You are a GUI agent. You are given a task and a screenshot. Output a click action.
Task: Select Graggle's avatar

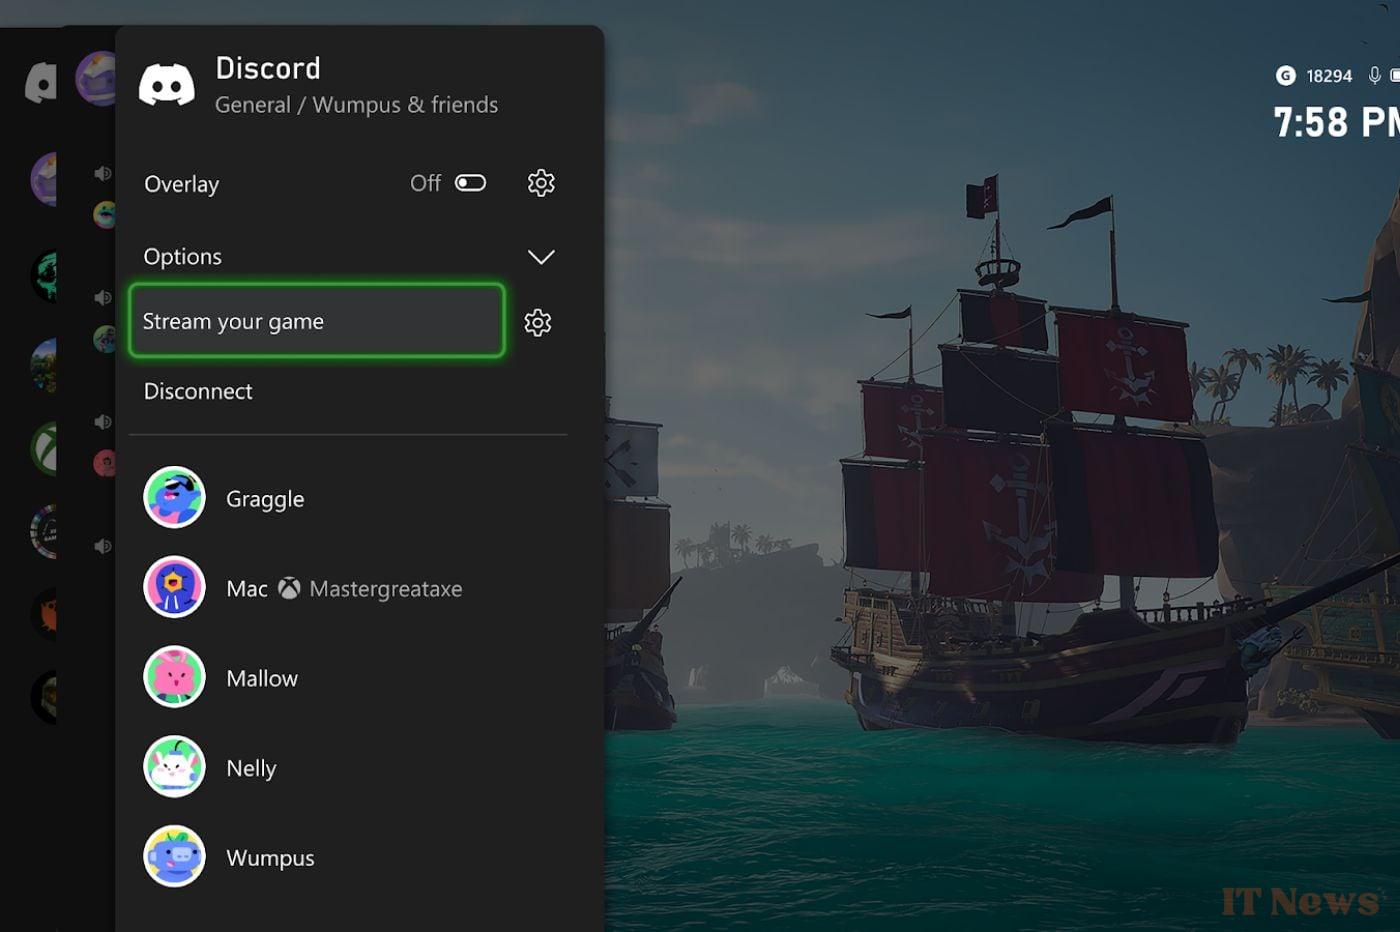coord(174,497)
